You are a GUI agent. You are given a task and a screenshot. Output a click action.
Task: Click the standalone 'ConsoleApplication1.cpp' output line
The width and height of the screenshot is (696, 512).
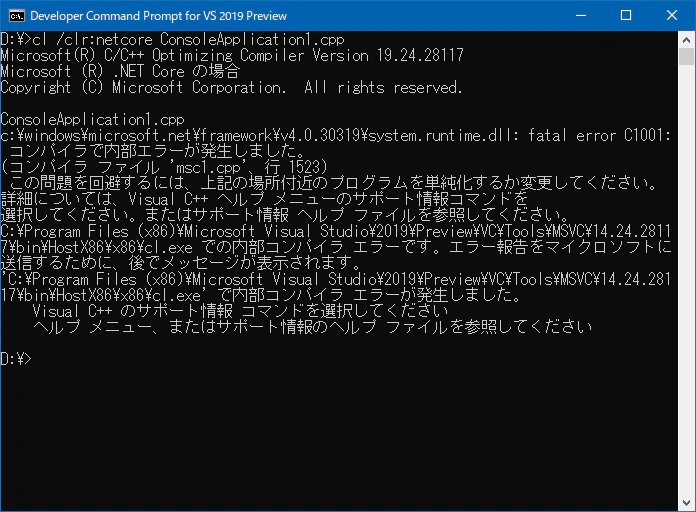[92, 119]
